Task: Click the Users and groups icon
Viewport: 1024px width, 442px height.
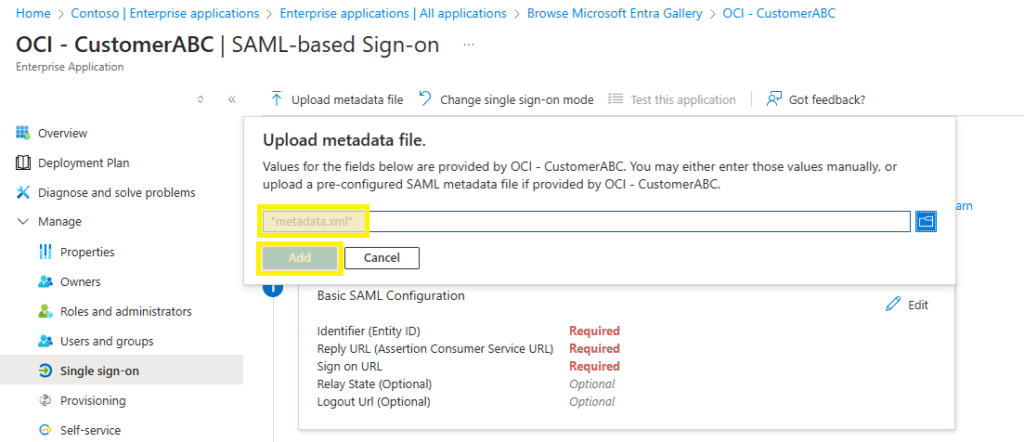Action: point(45,341)
